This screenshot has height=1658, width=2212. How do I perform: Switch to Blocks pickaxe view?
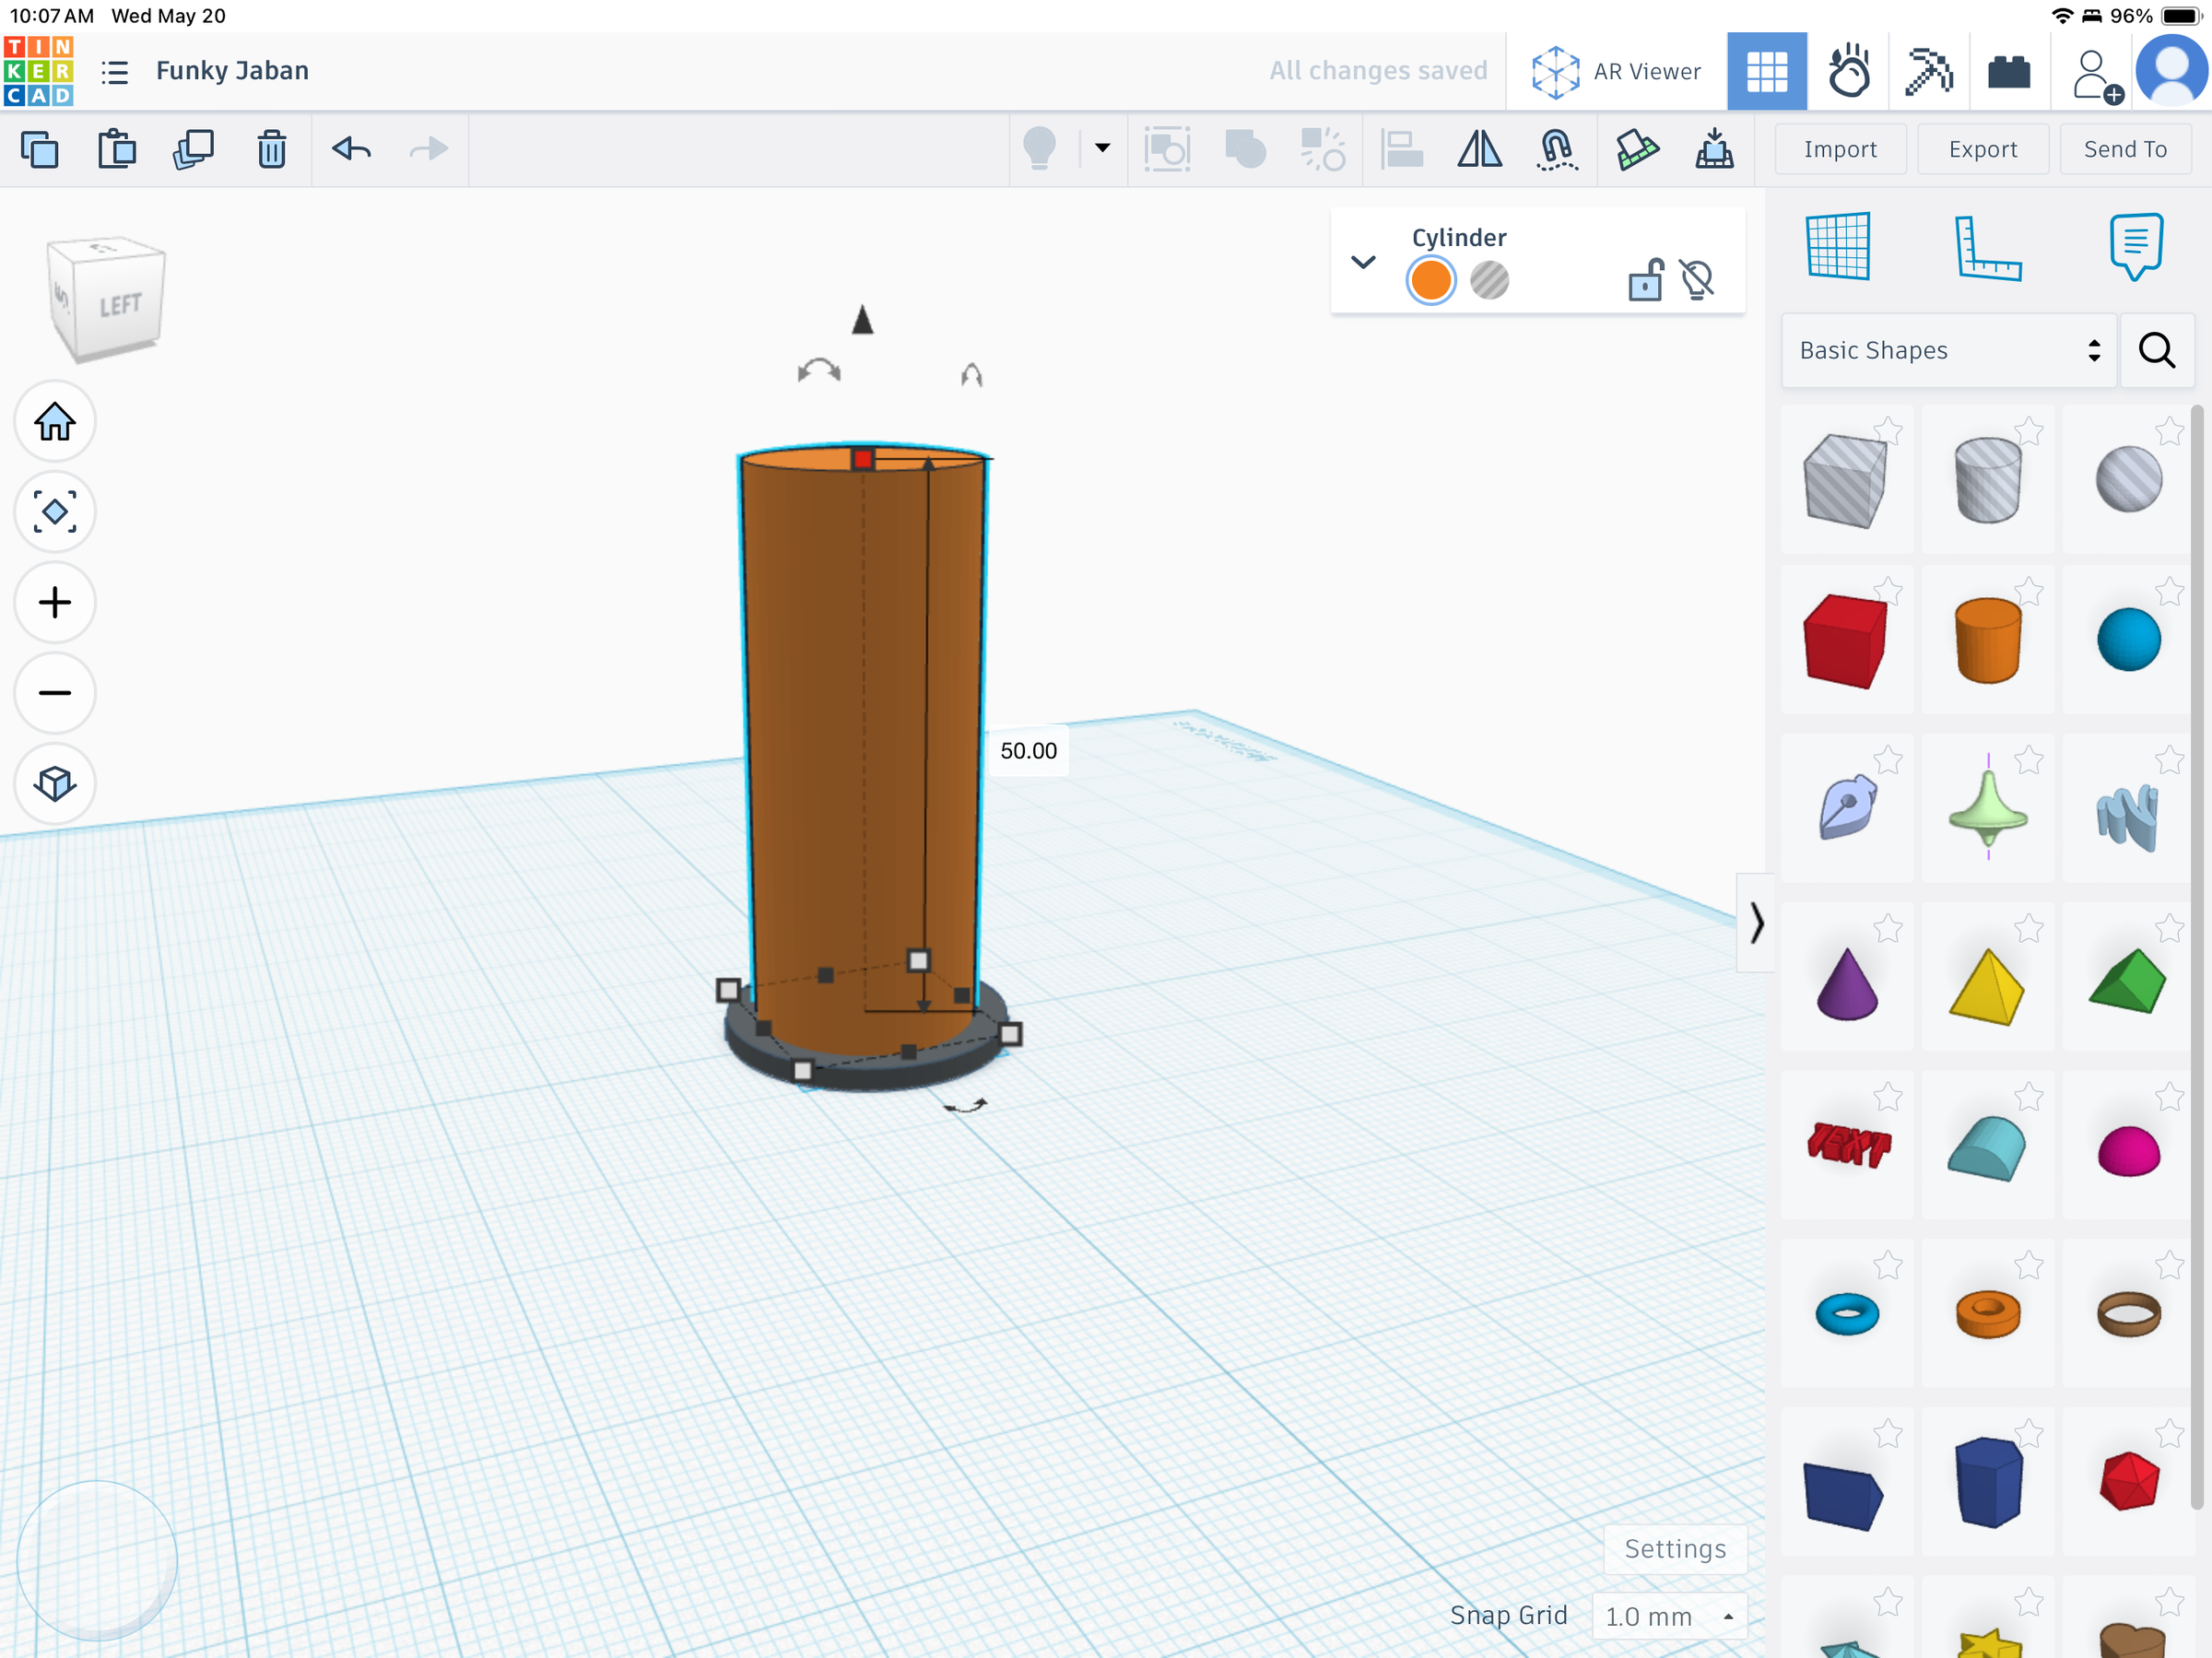click(x=1929, y=72)
